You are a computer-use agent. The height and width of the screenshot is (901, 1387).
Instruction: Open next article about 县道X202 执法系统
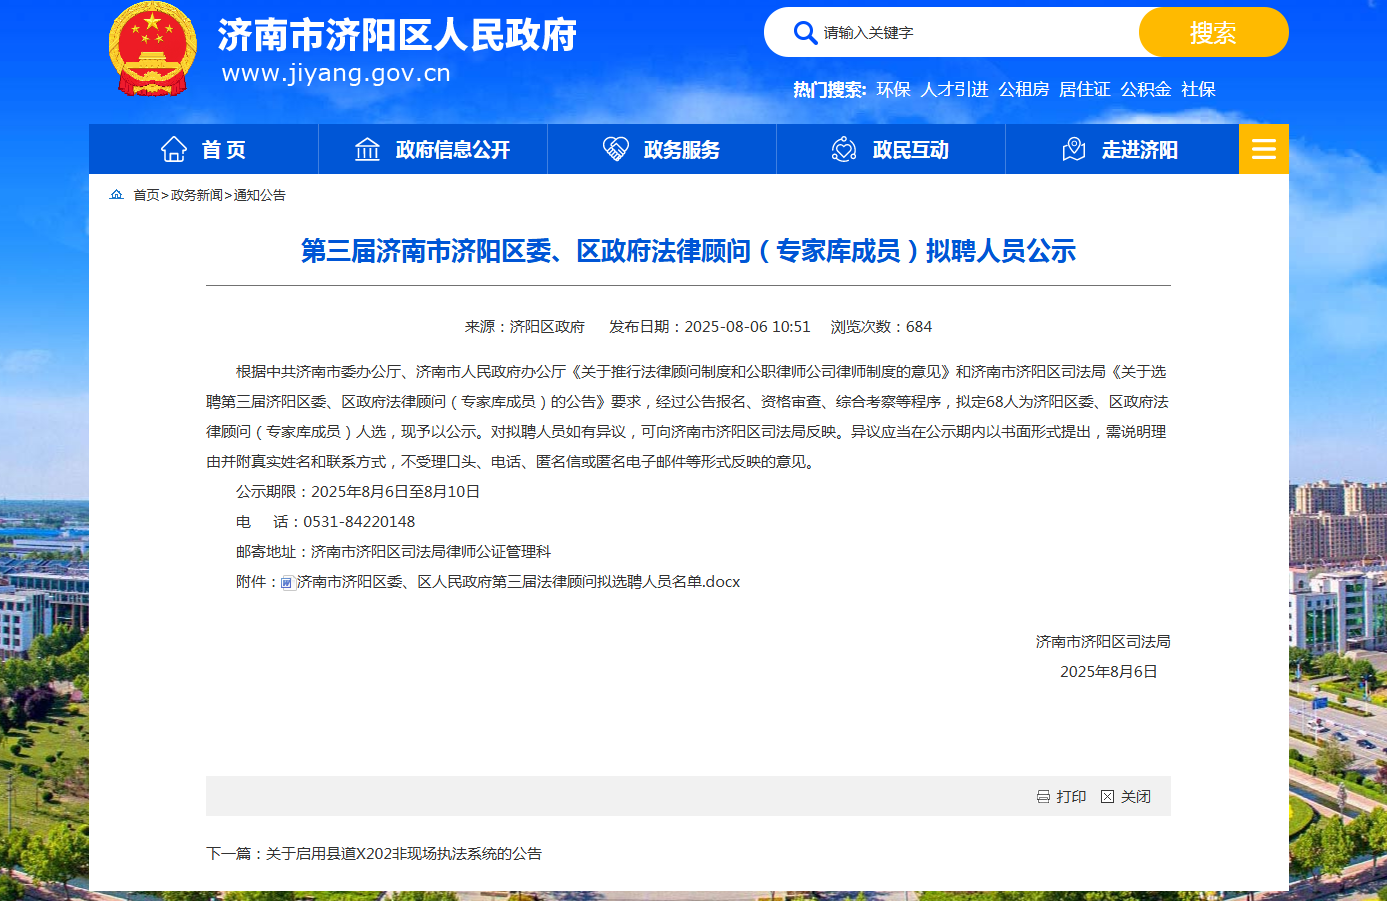pos(403,854)
